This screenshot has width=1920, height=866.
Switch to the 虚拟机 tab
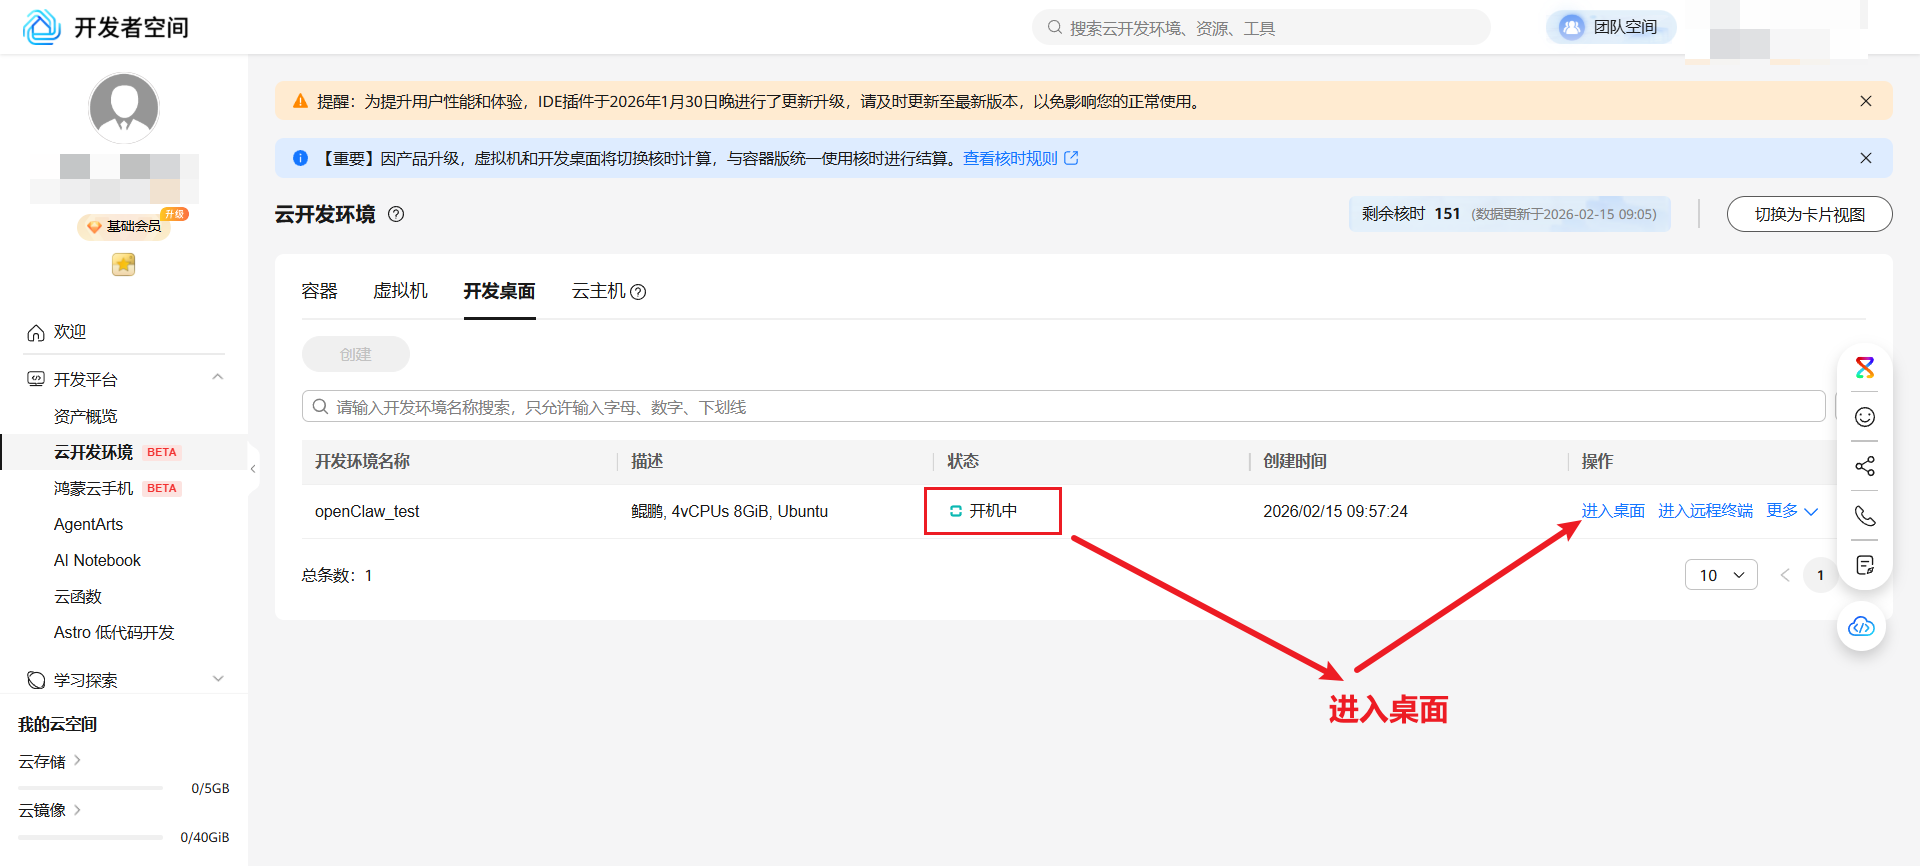click(x=400, y=291)
